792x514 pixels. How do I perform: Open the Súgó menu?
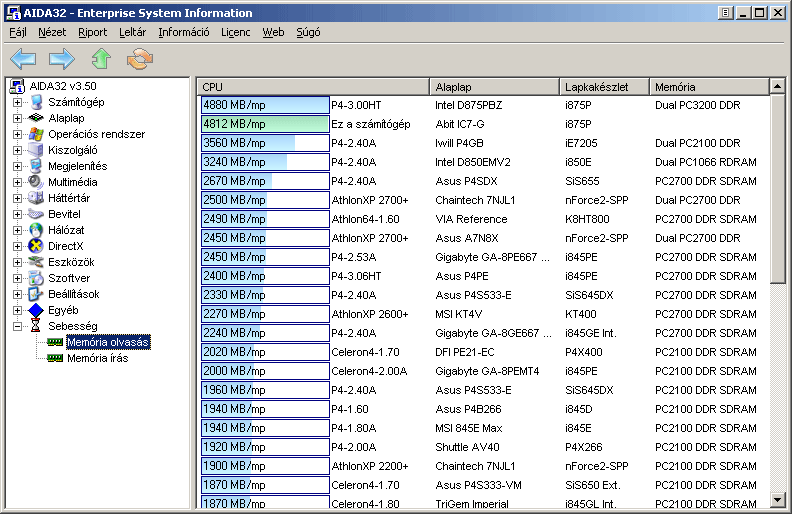coord(308,32)
